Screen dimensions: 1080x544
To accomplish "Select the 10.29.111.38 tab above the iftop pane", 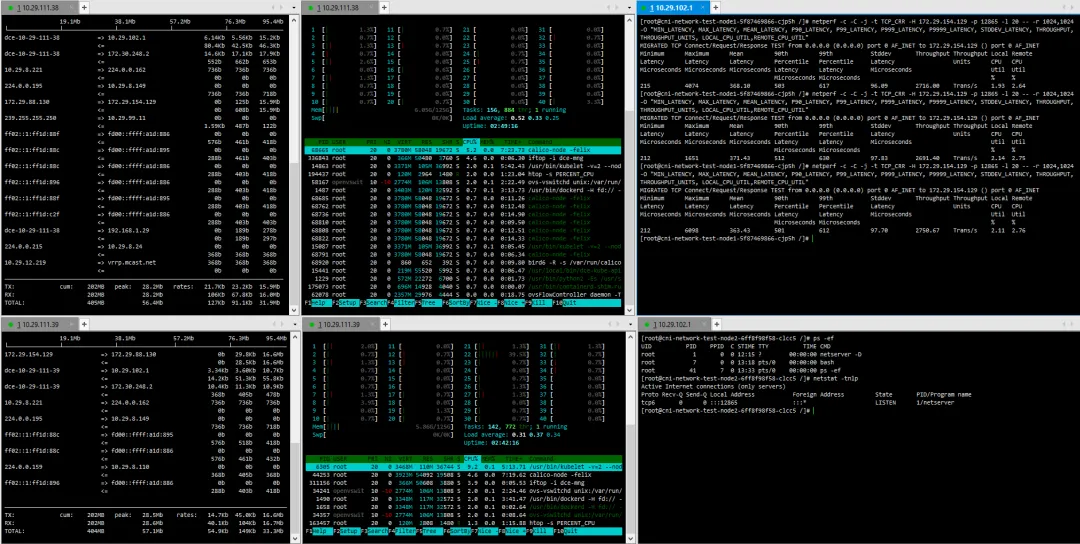I will 39,7.
